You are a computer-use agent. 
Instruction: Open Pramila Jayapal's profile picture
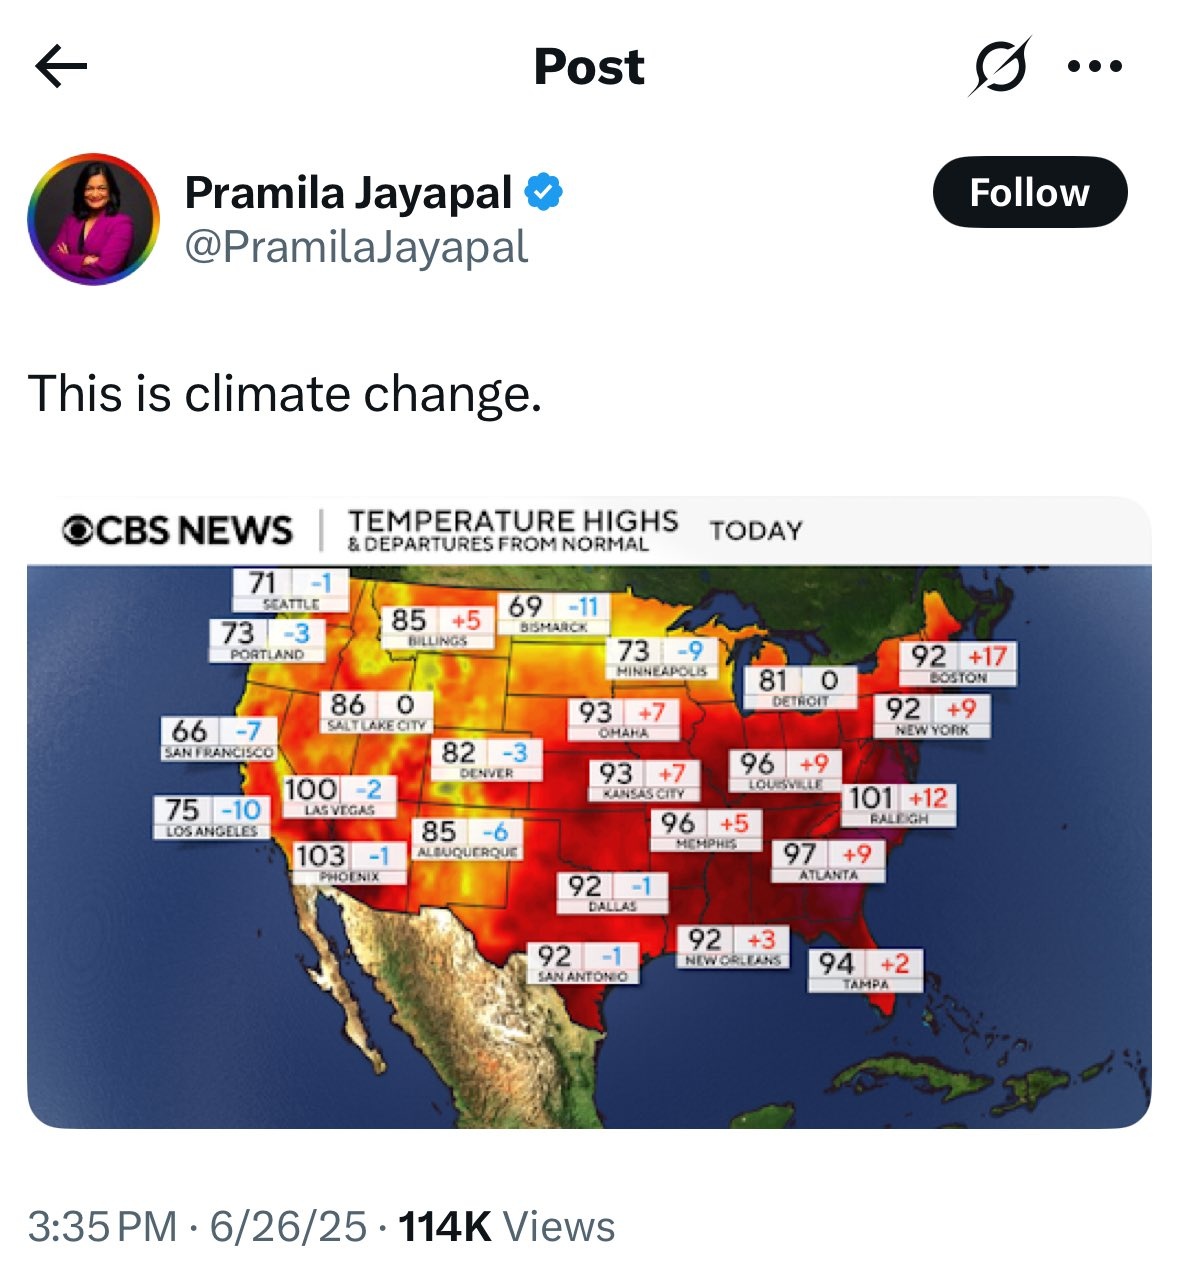[x=93, y=219]
